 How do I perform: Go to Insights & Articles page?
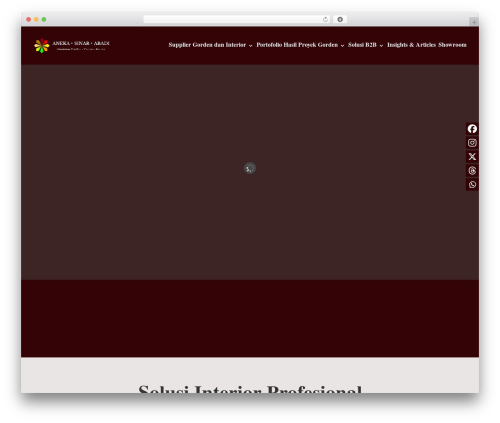coord(411,45)
